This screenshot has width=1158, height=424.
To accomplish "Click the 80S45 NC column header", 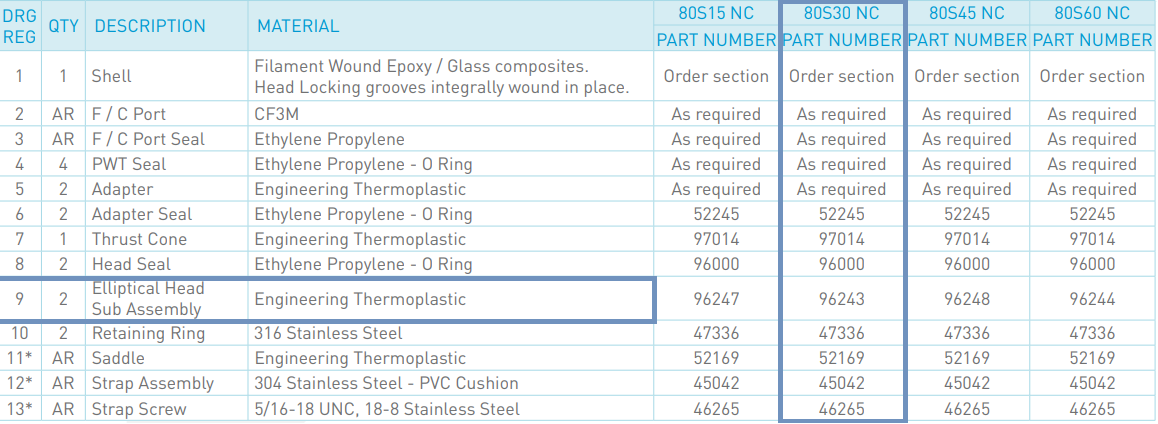I will pos(967,13).
